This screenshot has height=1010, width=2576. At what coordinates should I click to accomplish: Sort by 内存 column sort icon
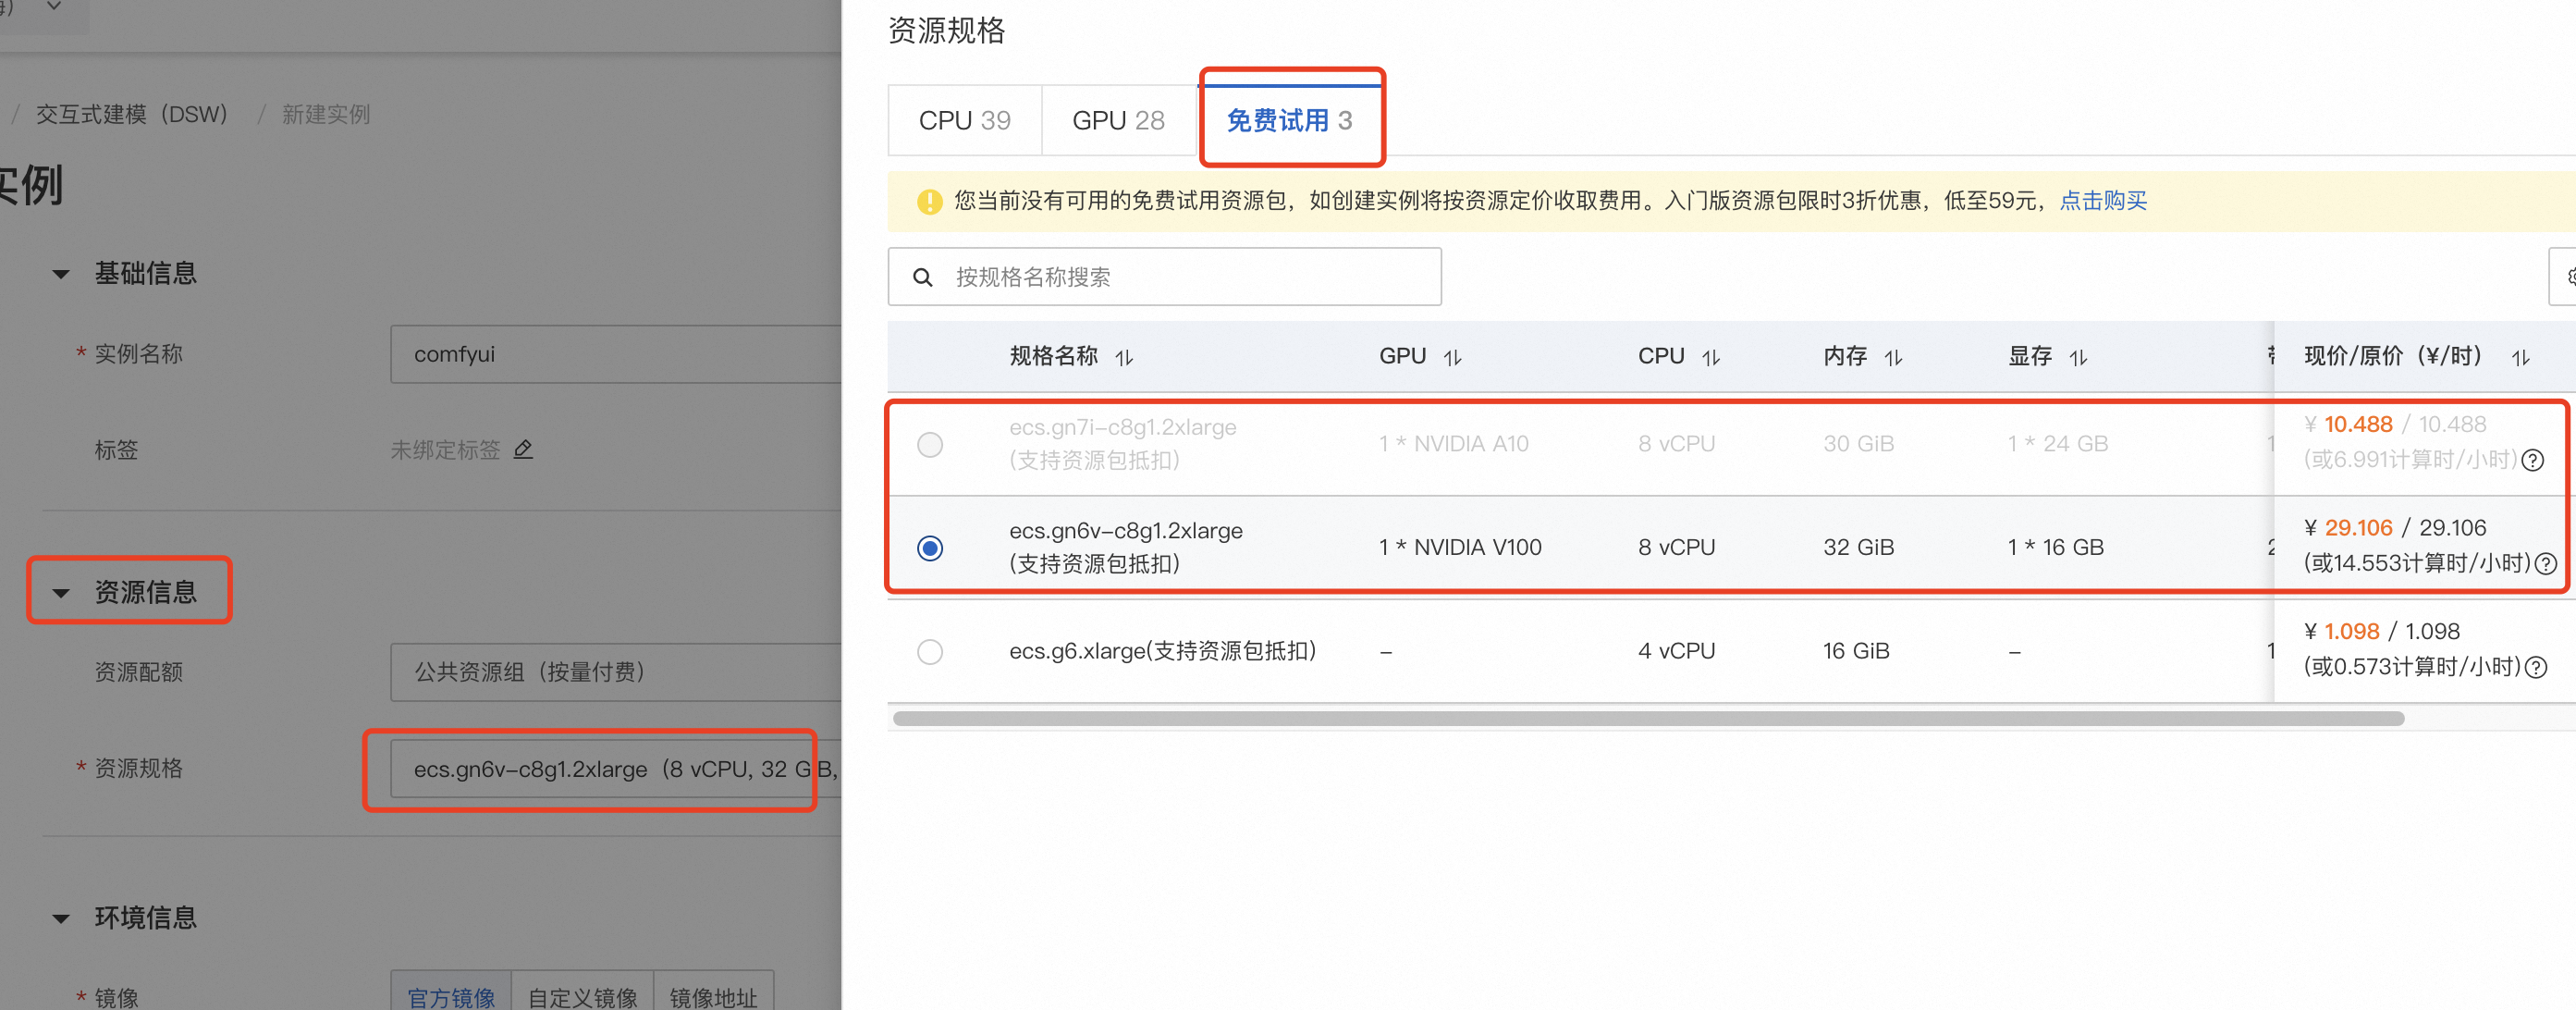1893,357
